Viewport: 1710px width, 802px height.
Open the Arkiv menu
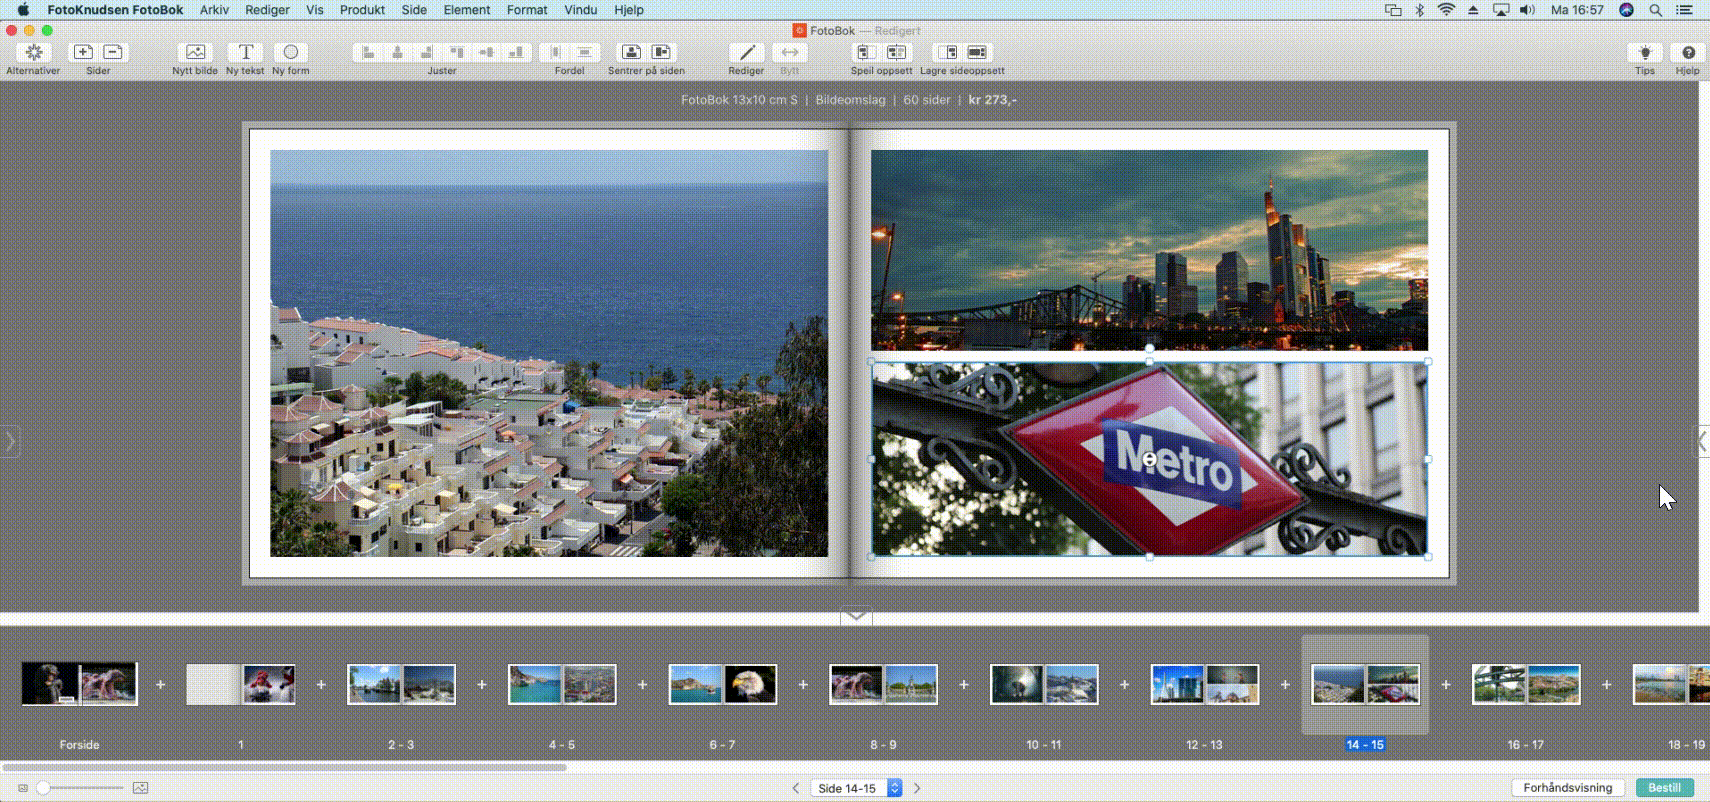pos(214,10)
